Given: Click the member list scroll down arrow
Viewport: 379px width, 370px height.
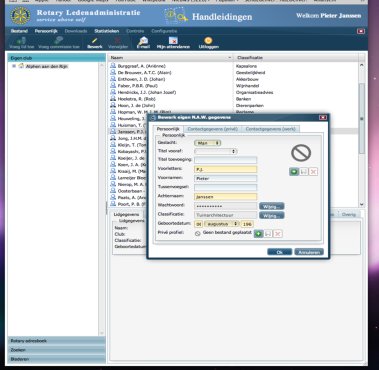Looking at the screenshot, I should [x=362, y=204].
